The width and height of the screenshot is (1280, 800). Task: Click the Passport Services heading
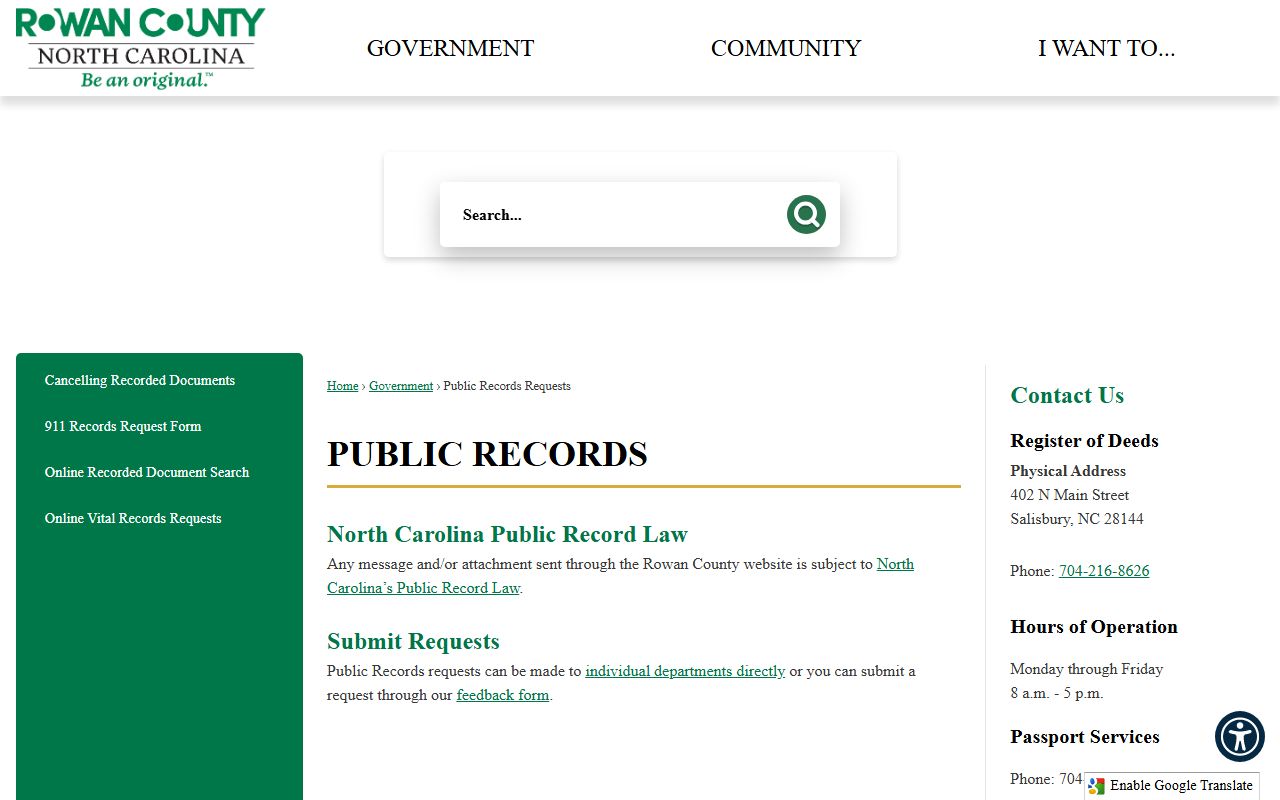pos(1085,737)
